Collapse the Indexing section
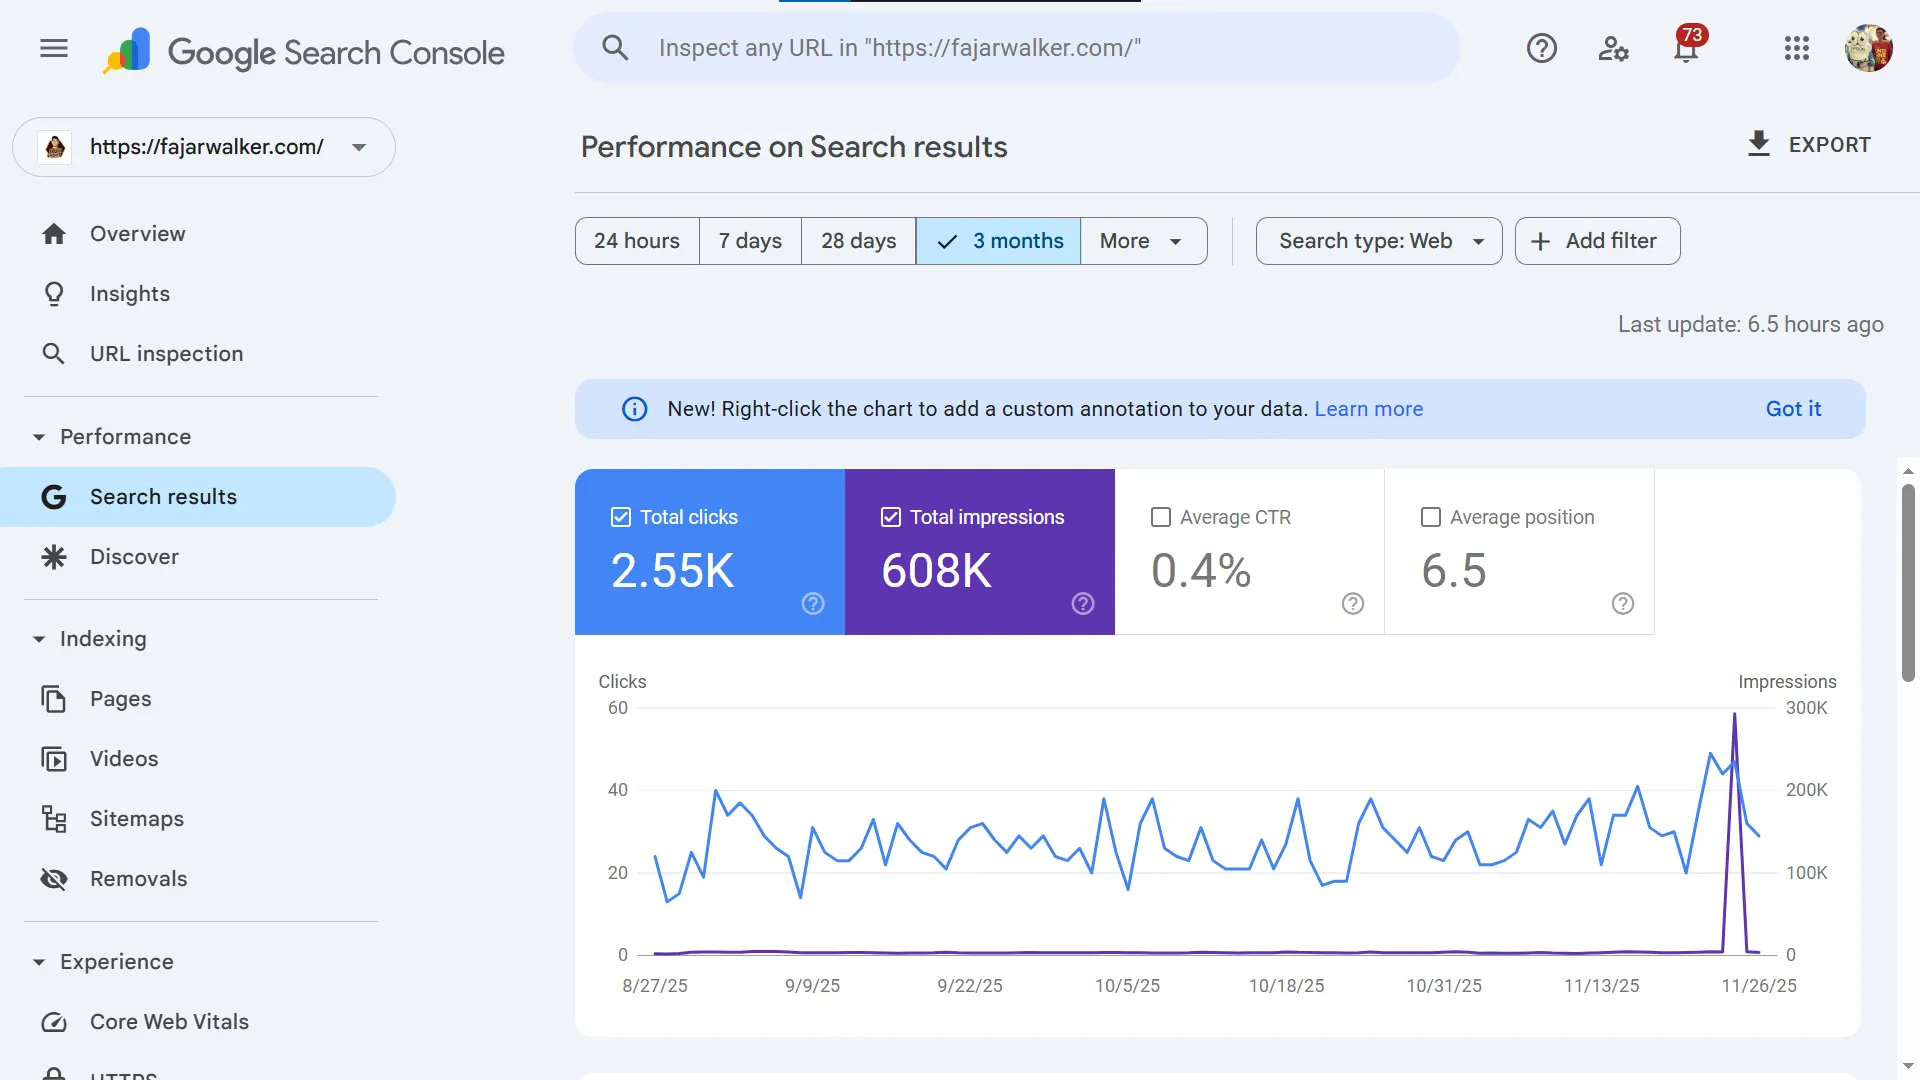Image resolution: width=1920 pixels, height=1080 pixels. 39,639
